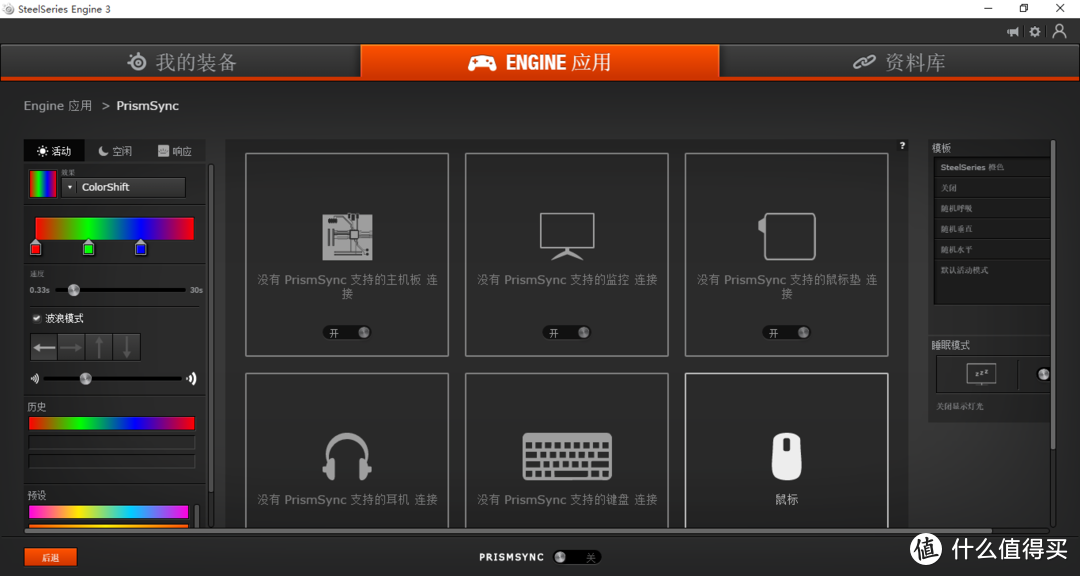Screen dimensions: 1080x576
Task: Click the headphones device icon
Action: coord(347,456)
